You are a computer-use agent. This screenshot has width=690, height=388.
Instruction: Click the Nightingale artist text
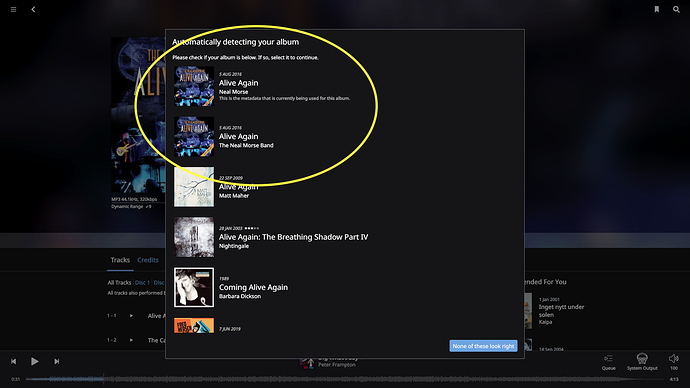click(234, 246)
